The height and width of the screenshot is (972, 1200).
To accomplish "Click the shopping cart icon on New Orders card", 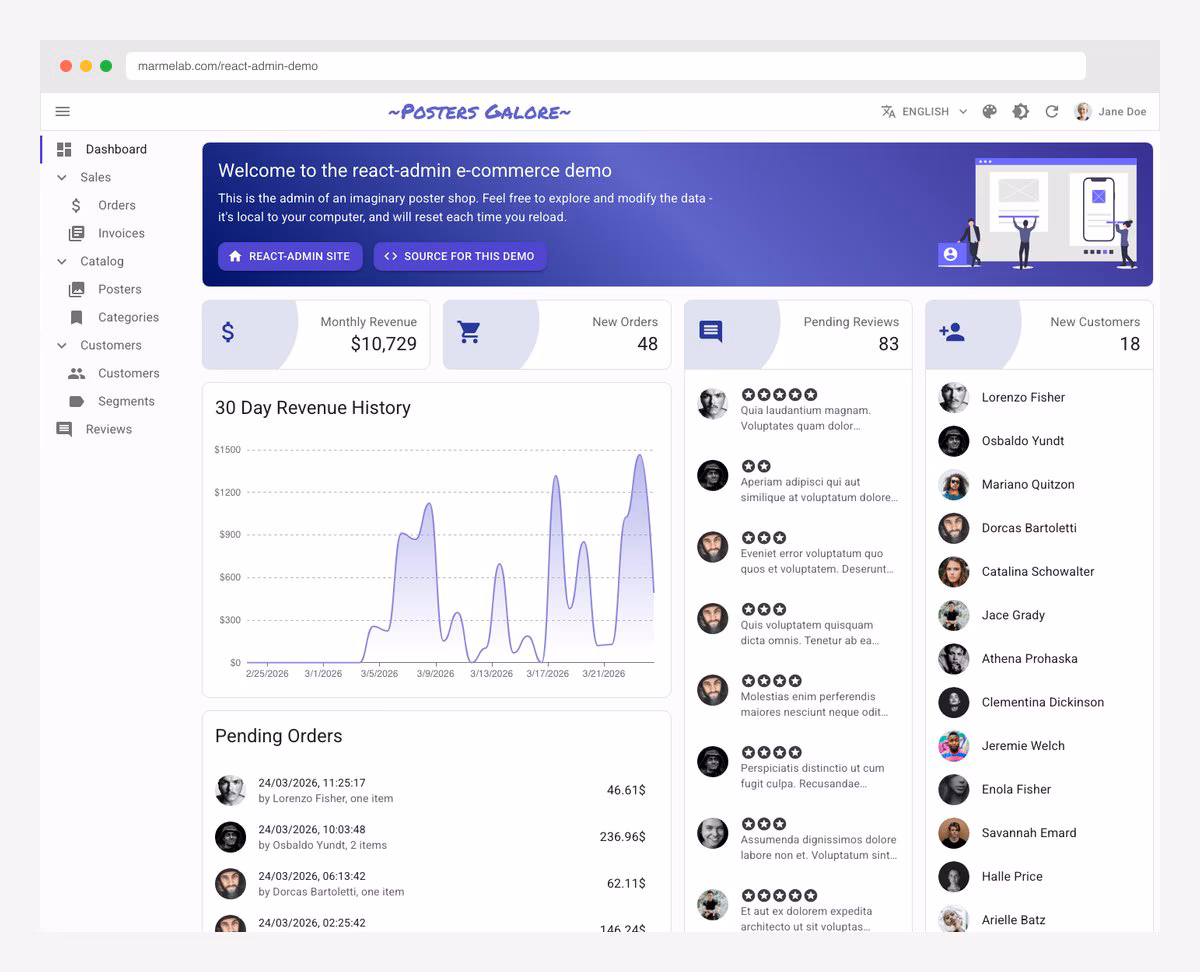I will pyautogui.click(x=470, y=333).
